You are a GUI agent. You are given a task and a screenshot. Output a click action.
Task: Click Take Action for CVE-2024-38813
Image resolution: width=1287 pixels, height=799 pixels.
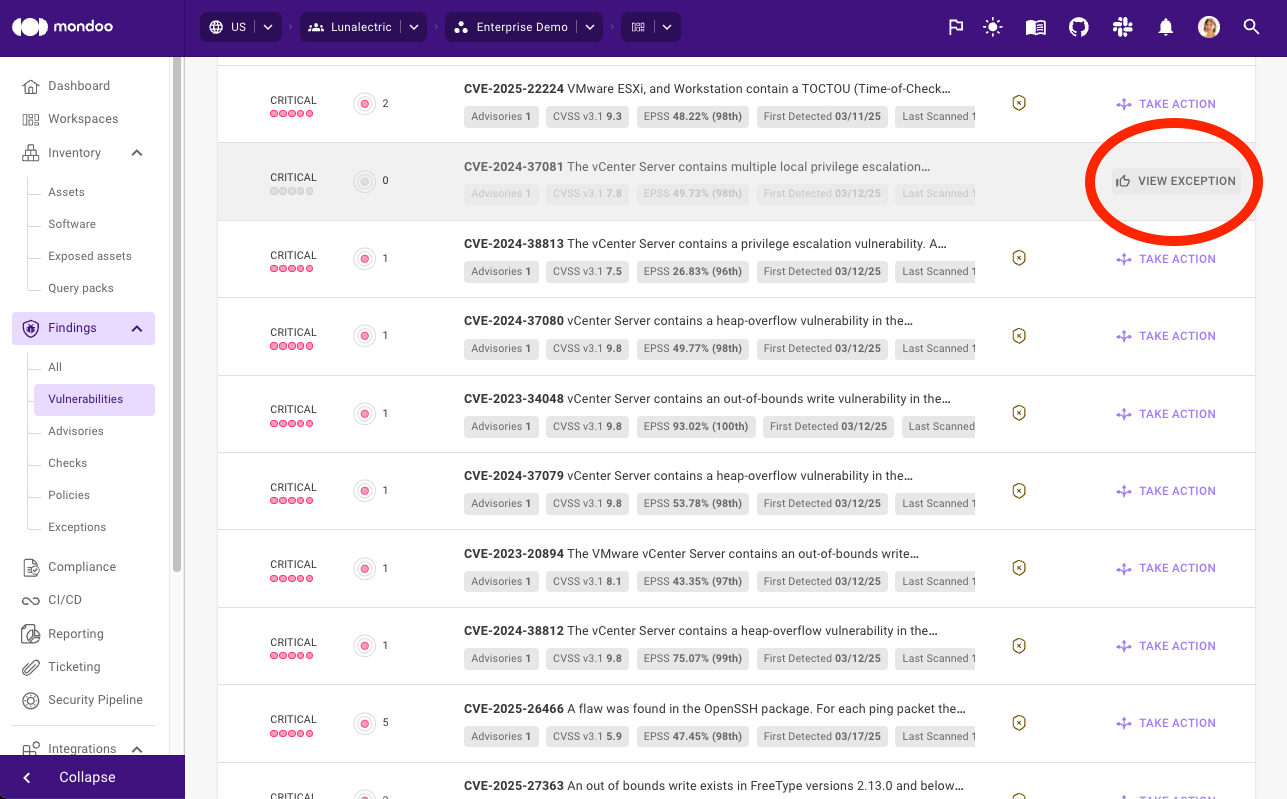[1166, 259]
